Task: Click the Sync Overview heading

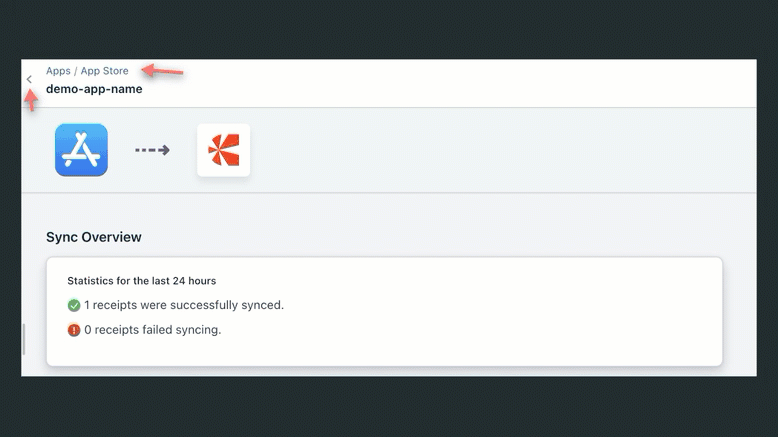Action: tap(94, 237)
